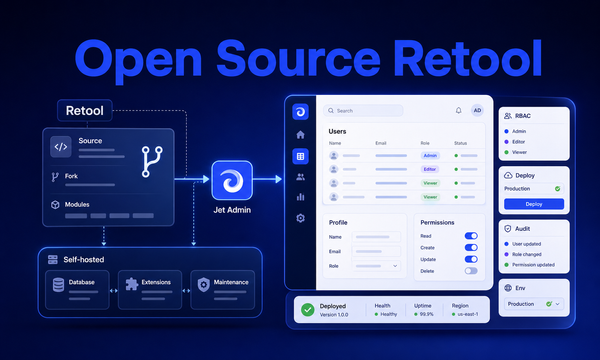Click the Maintenance shield icon

204,285
